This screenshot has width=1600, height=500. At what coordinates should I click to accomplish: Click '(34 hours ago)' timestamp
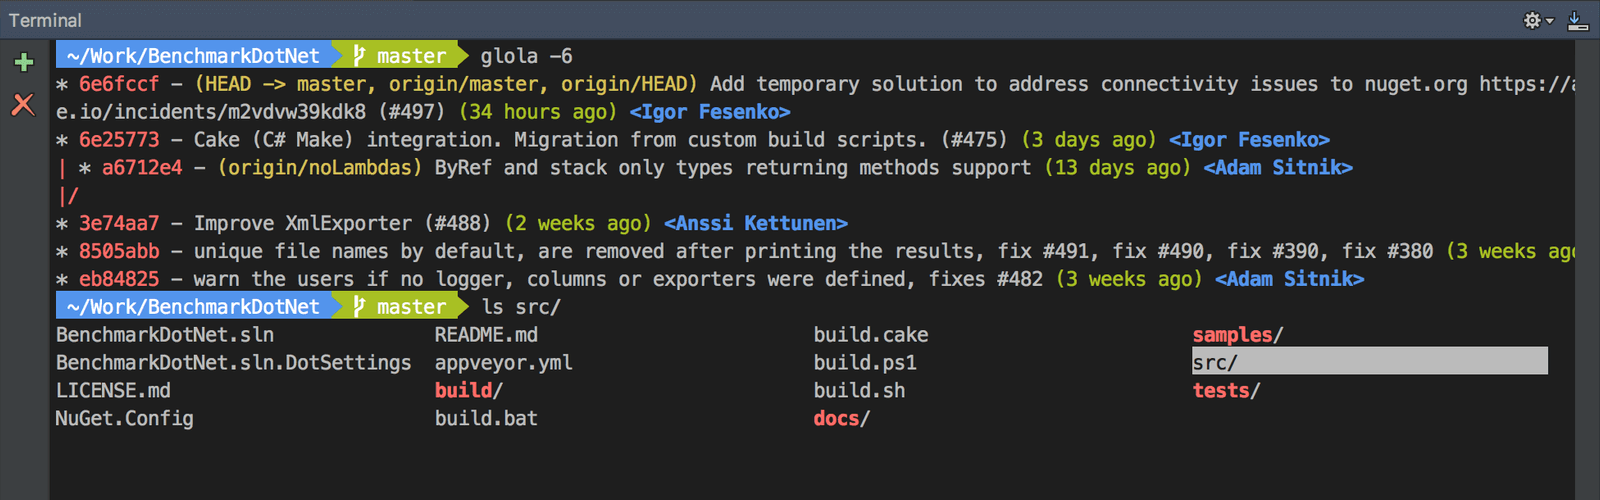(538, 112)
